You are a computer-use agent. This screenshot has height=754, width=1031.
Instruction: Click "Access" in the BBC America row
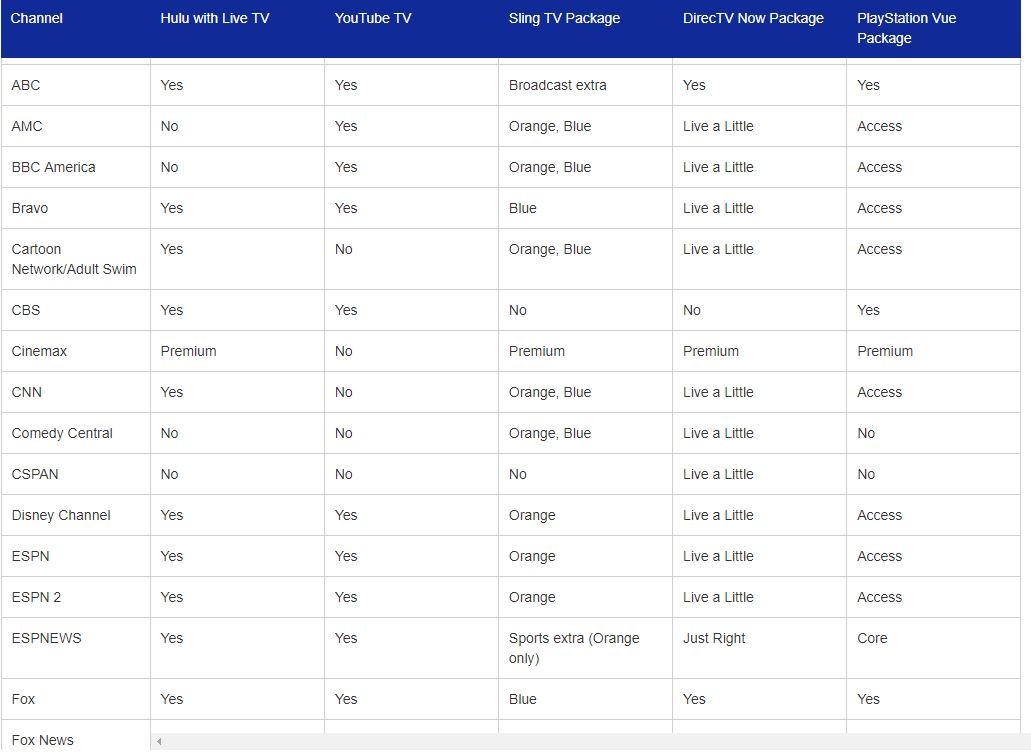880,168
